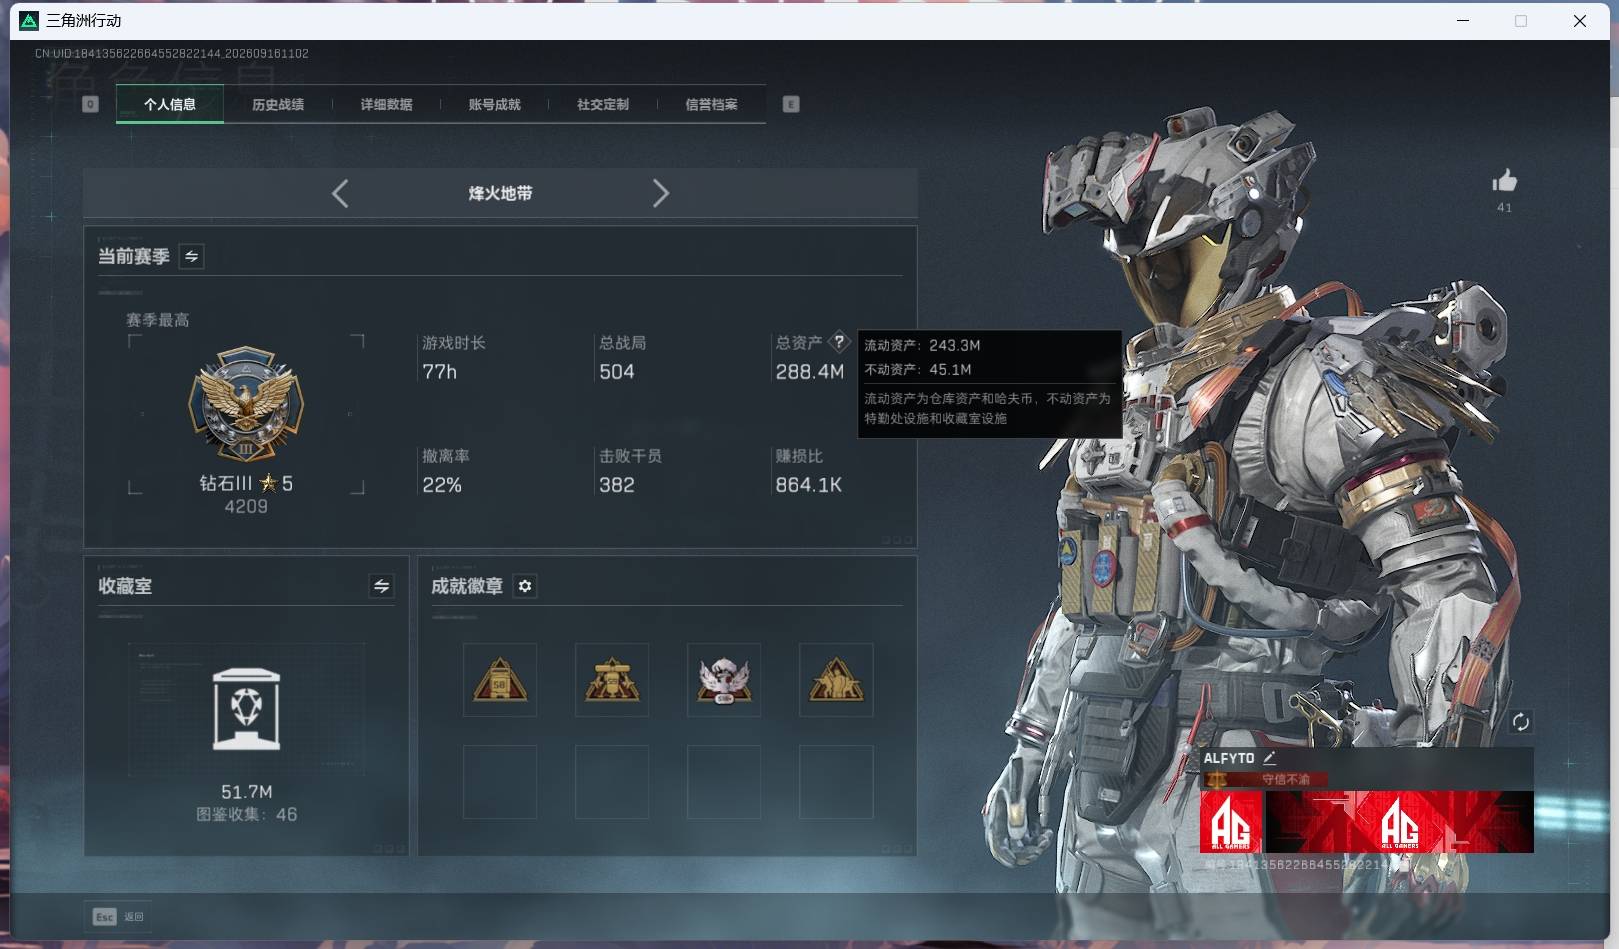The height and width of the screenshot is (949, 1619).
Task: Open the 社交定制 tab
Action: coord(602,104)
